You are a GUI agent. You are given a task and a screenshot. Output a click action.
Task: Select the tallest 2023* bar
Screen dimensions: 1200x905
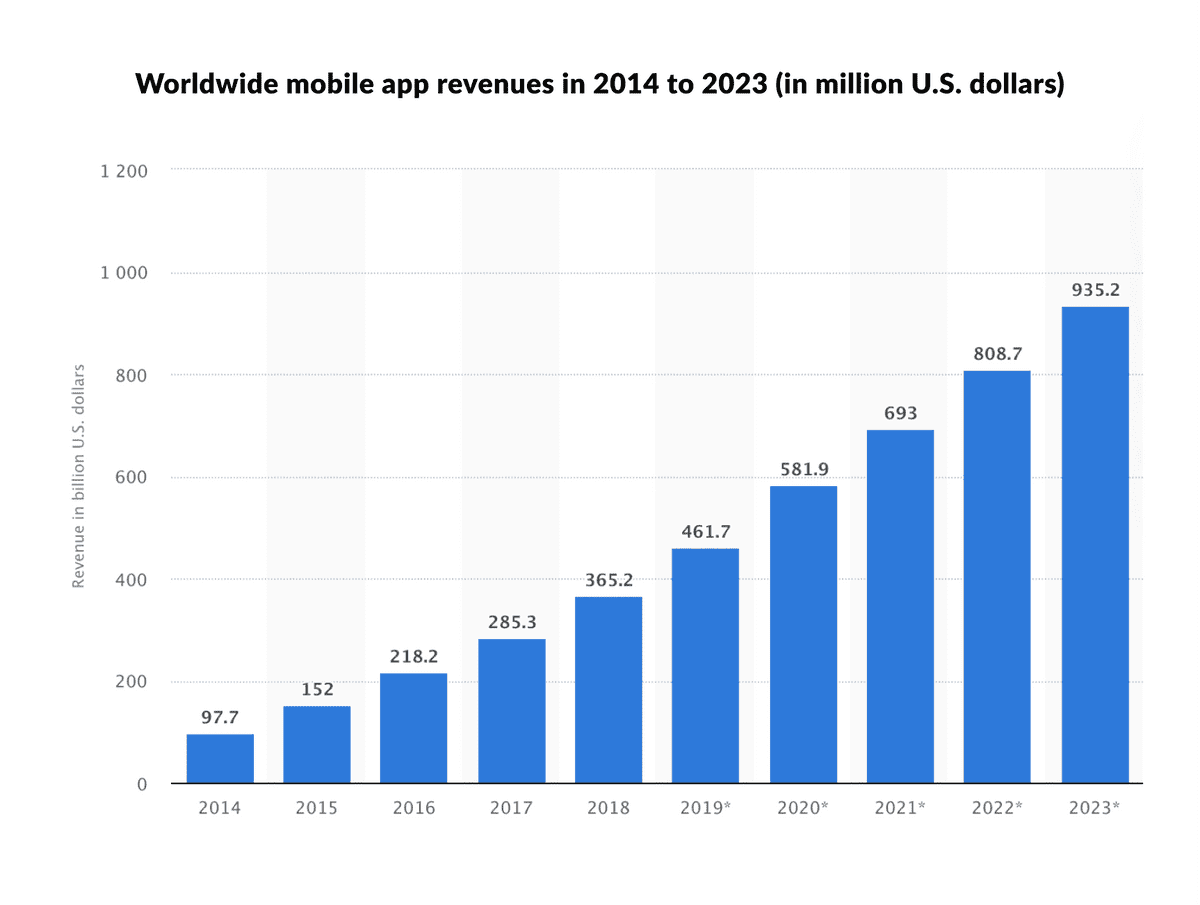[1096, 545]
